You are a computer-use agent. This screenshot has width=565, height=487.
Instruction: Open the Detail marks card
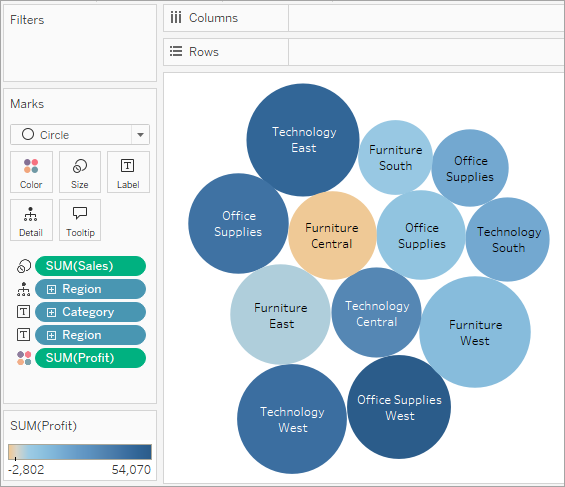31,220
